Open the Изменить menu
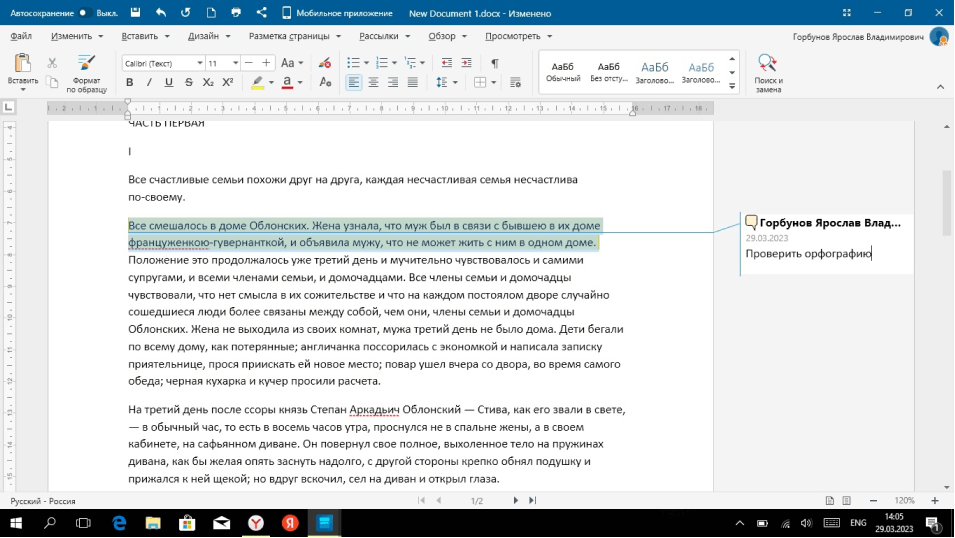Screen dimensions: 955x538 (77, 36)
